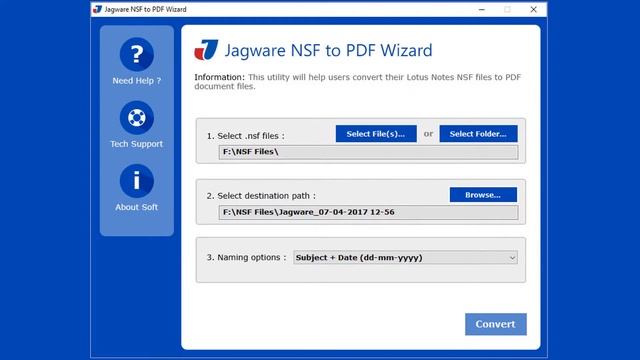
Task: Open the About Soft info icon
Action: click(137, 181)
